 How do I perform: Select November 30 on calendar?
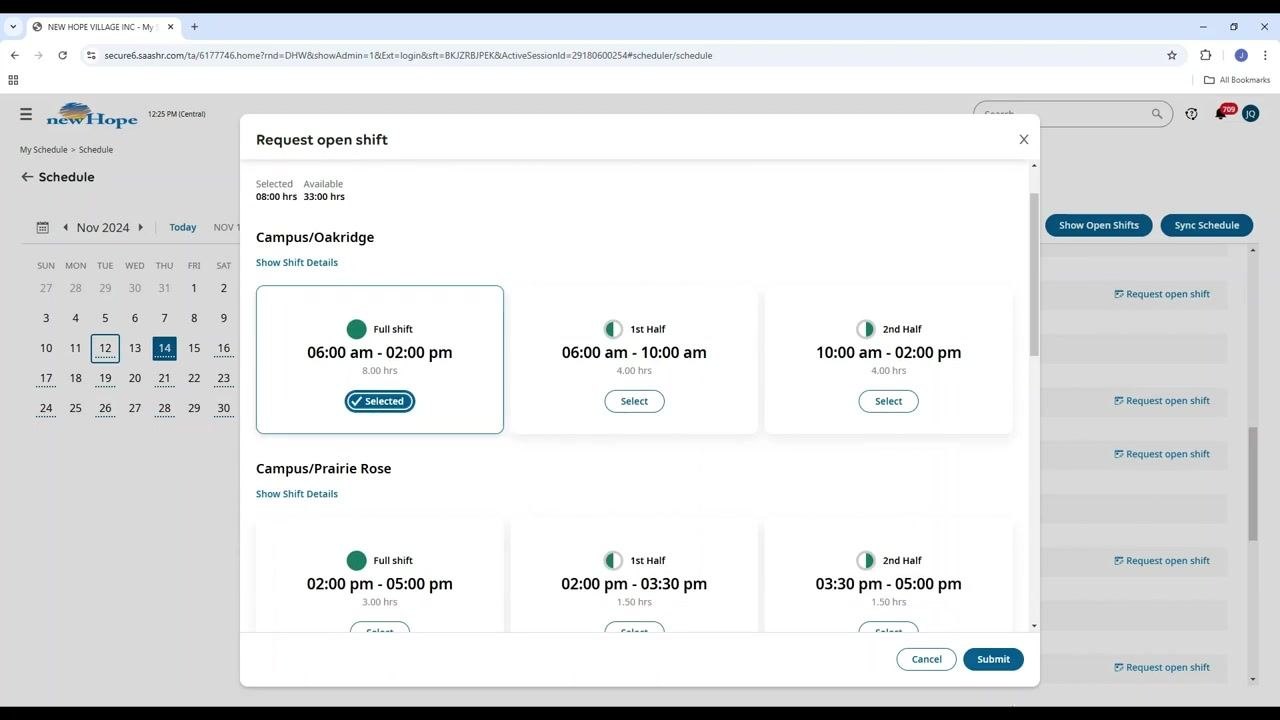(x=223, y=409)
